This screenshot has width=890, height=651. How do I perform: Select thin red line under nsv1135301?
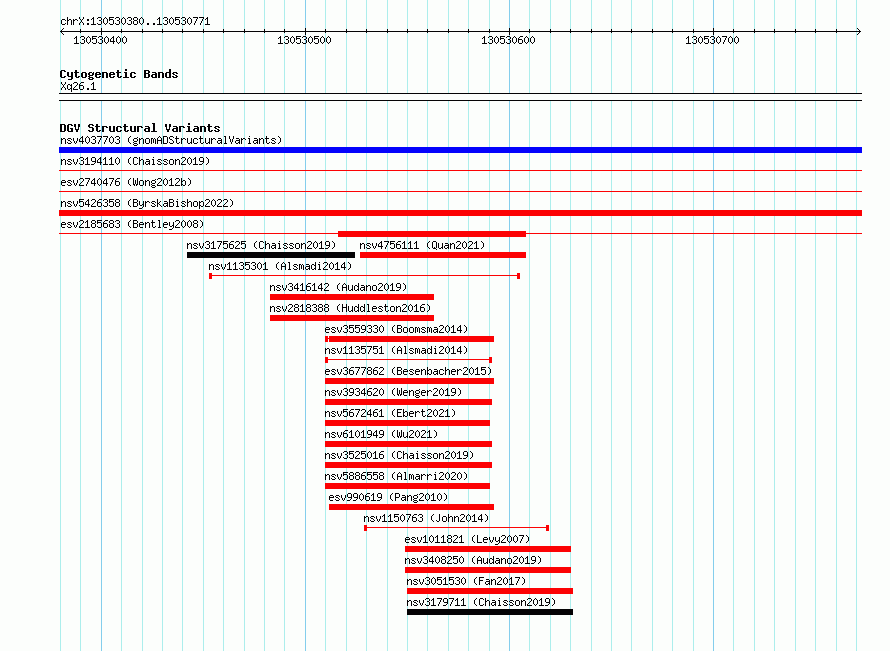coord(364,276)
